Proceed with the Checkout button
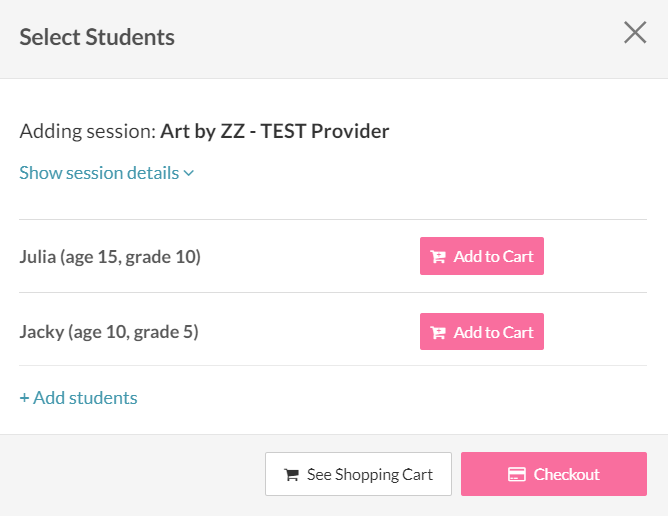668x516 pixels. [554, 474]
